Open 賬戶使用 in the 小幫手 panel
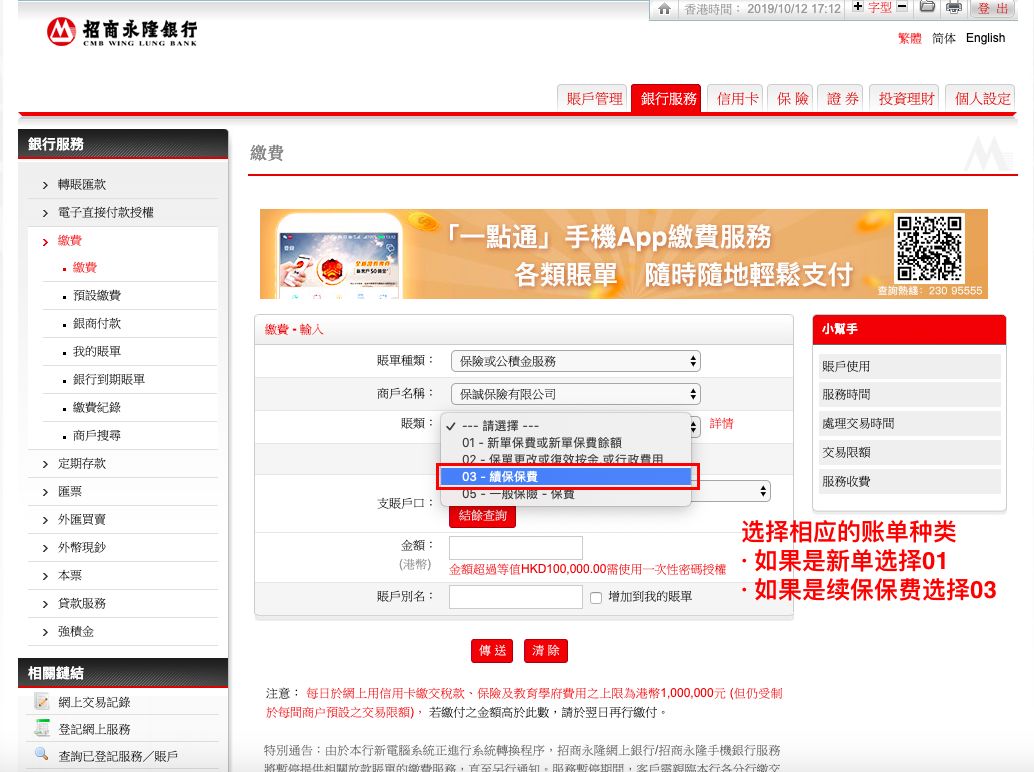The image size is (1034, 772). pos(909,367)
